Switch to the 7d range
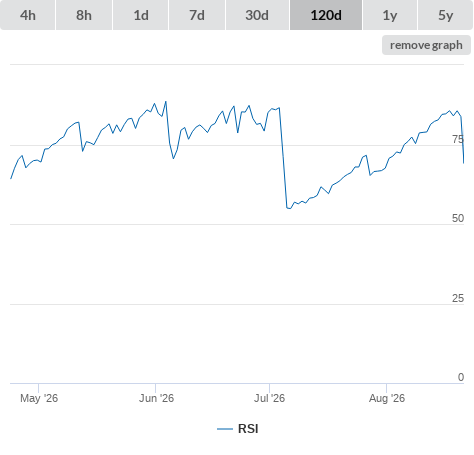The height and width of the screenshot is (455, 474). [197, 15]
